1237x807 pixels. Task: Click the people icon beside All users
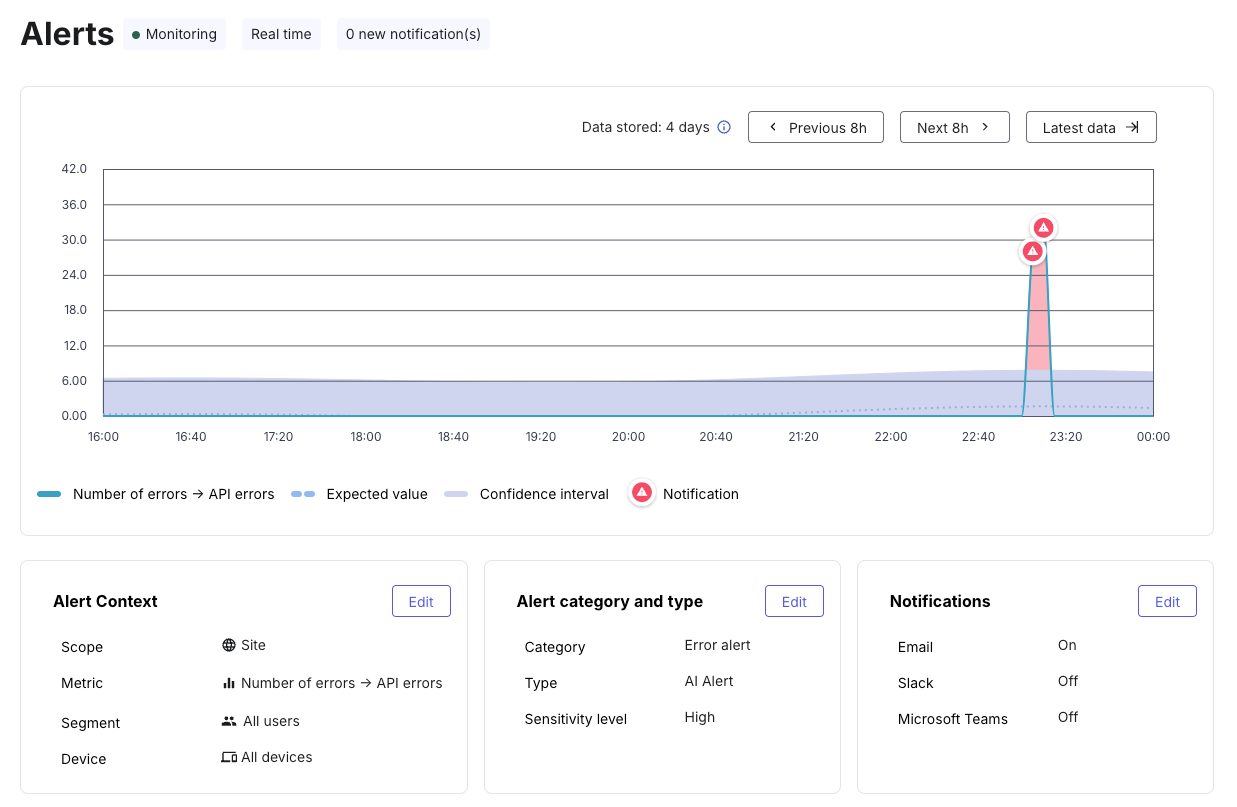[x=229, y=721]
